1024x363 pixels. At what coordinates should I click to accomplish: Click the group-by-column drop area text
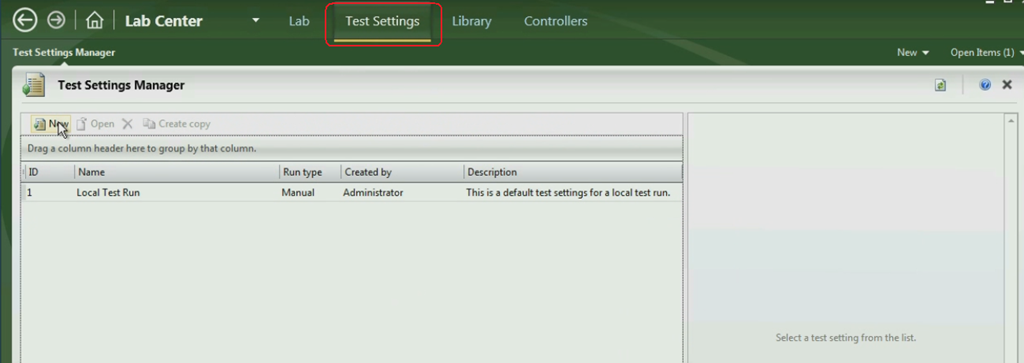142,149
